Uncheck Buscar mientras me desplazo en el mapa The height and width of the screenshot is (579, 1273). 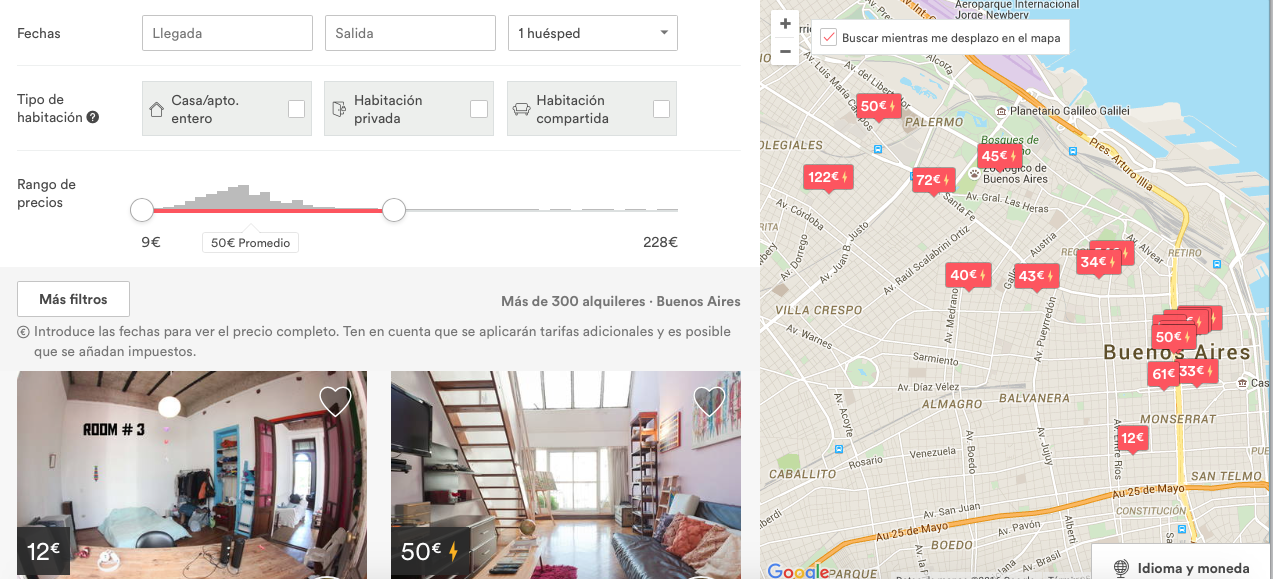(x=828, y=38)
